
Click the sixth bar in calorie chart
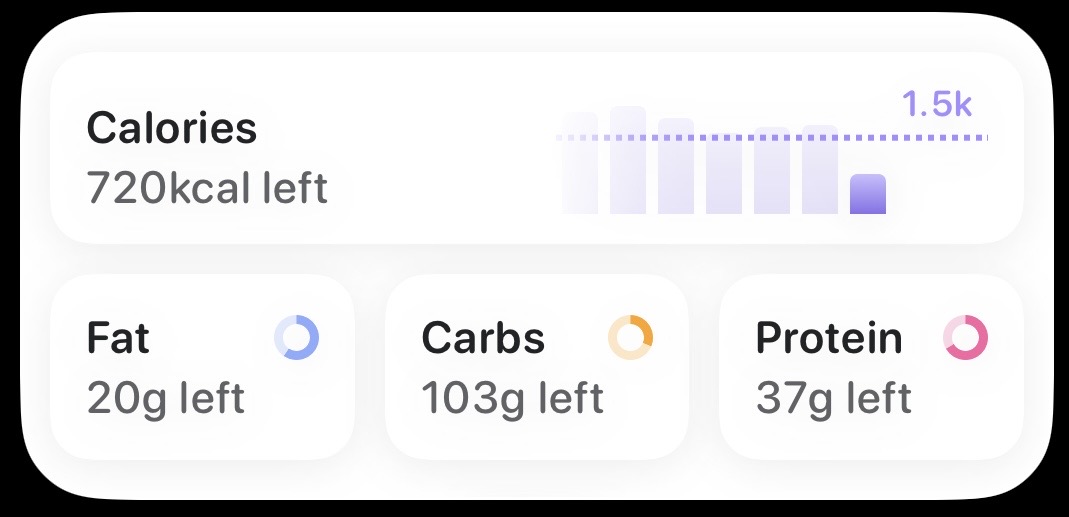(820, 171)
